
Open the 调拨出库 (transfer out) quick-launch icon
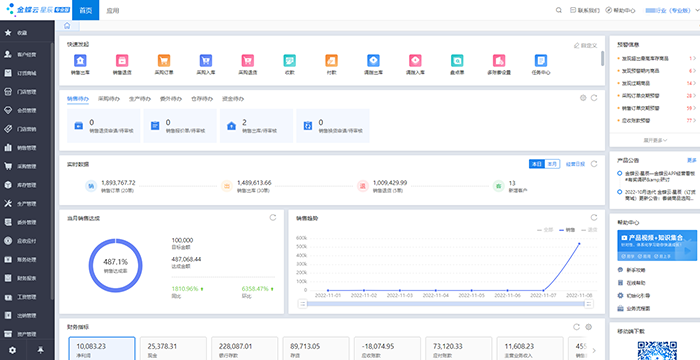373,61
